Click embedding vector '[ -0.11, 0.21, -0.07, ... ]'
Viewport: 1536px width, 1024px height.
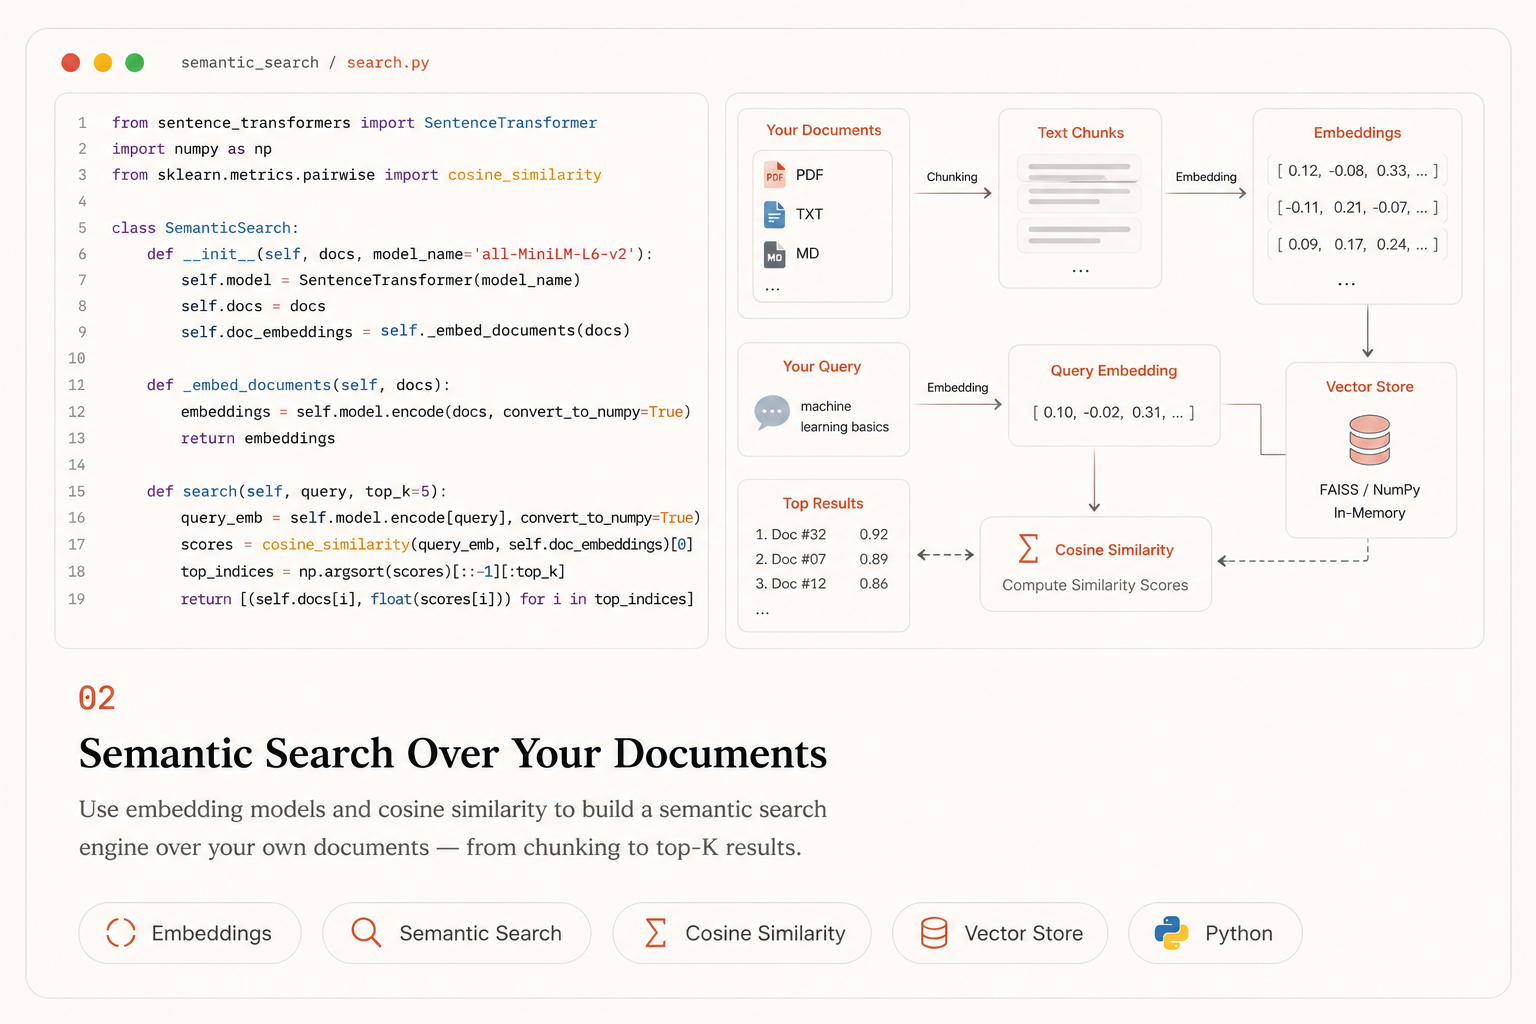pos(1358,208)
